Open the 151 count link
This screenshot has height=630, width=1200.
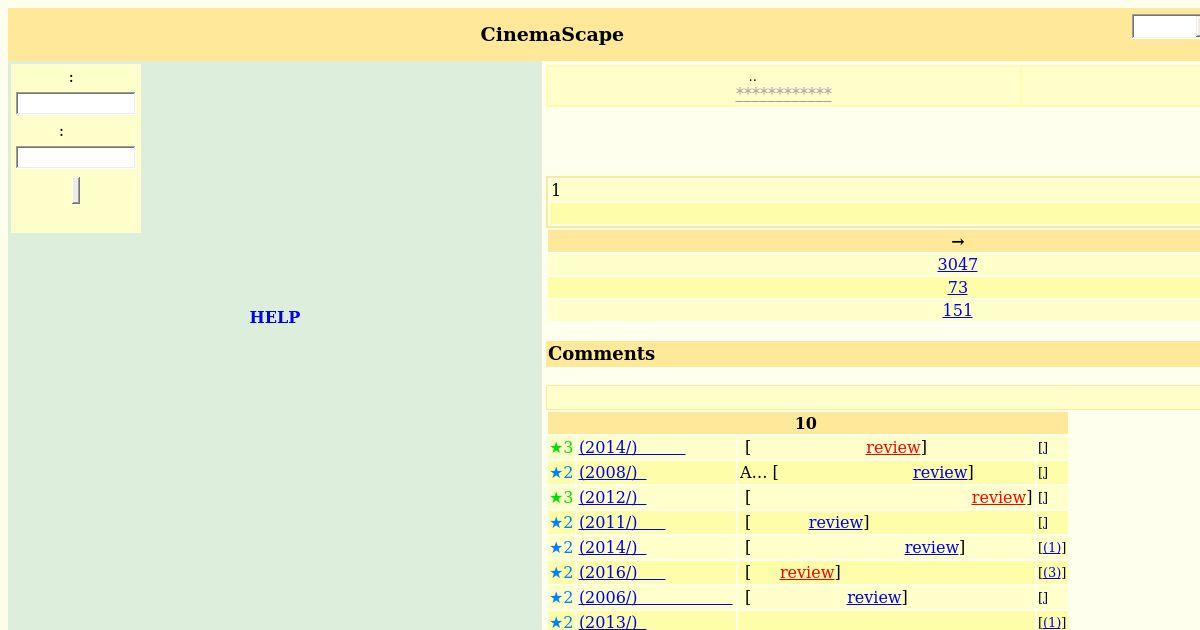point(957,310)
